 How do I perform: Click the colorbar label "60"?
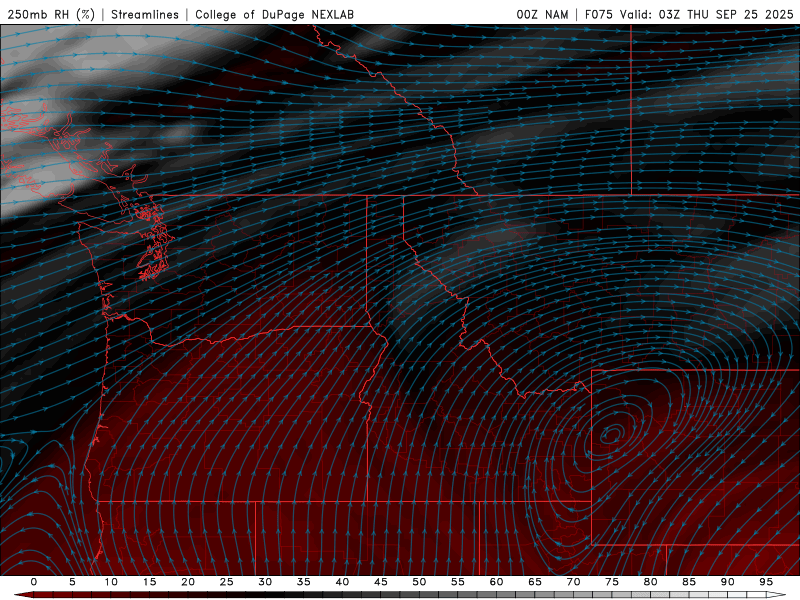click(496, 582)
